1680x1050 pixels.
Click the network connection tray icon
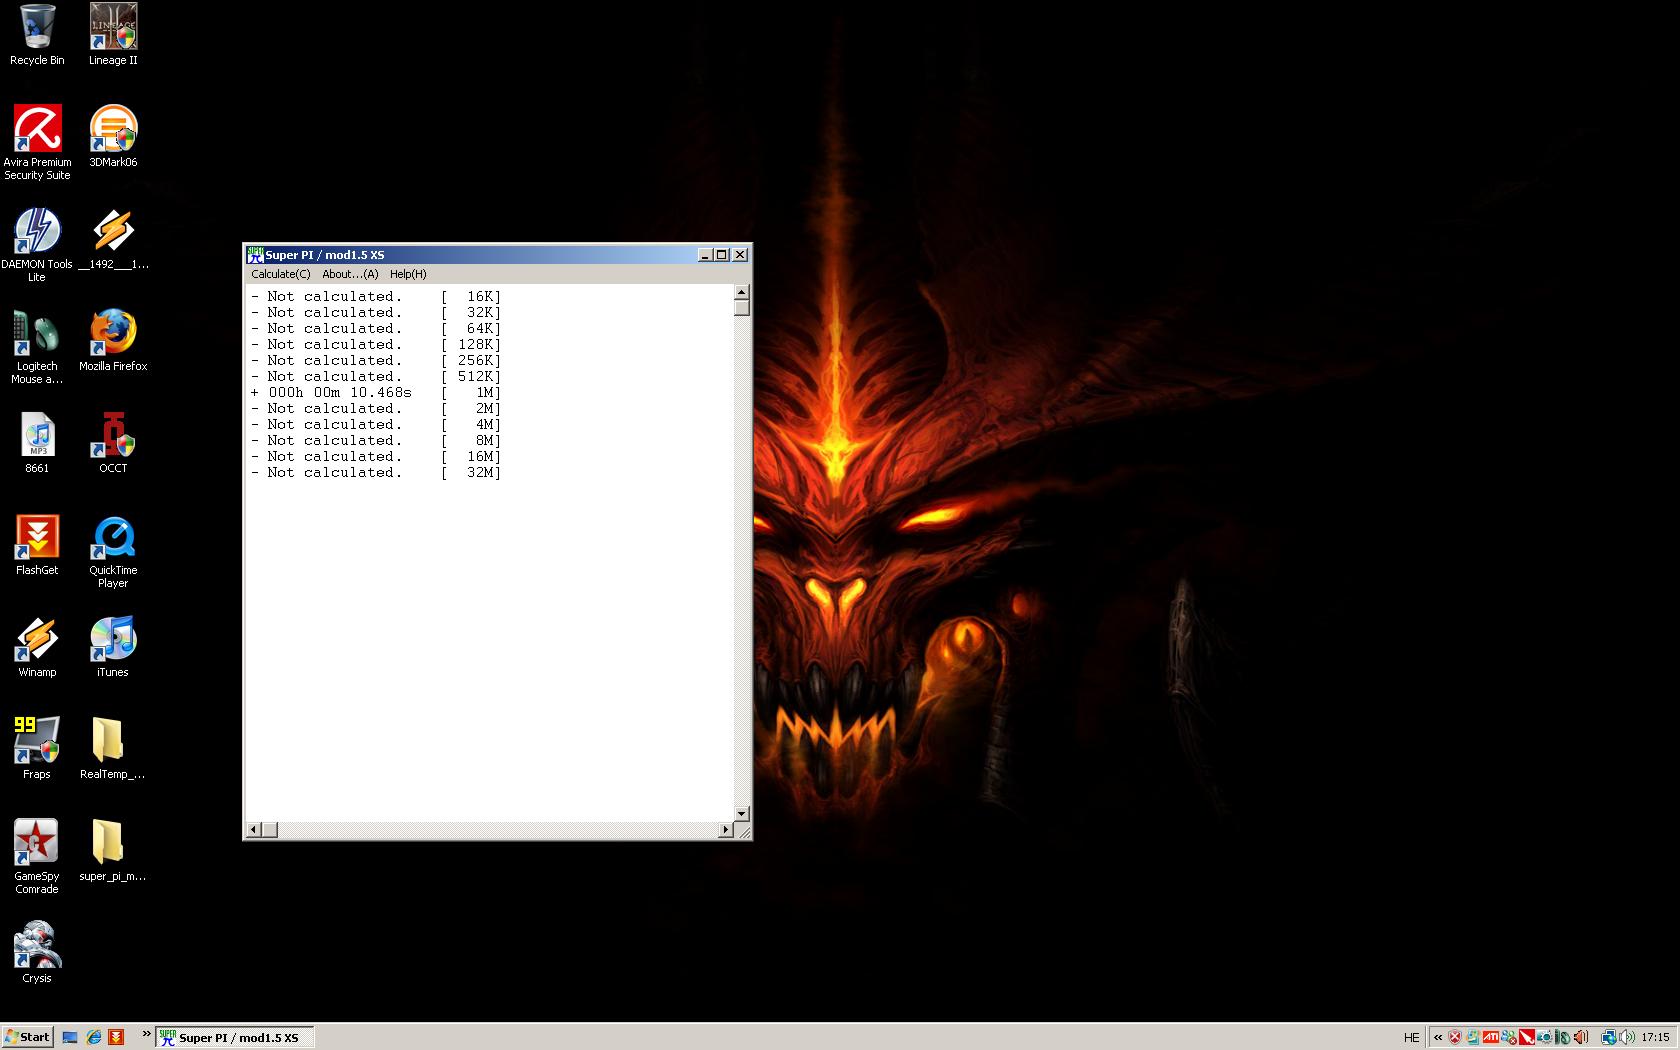1609,1037
